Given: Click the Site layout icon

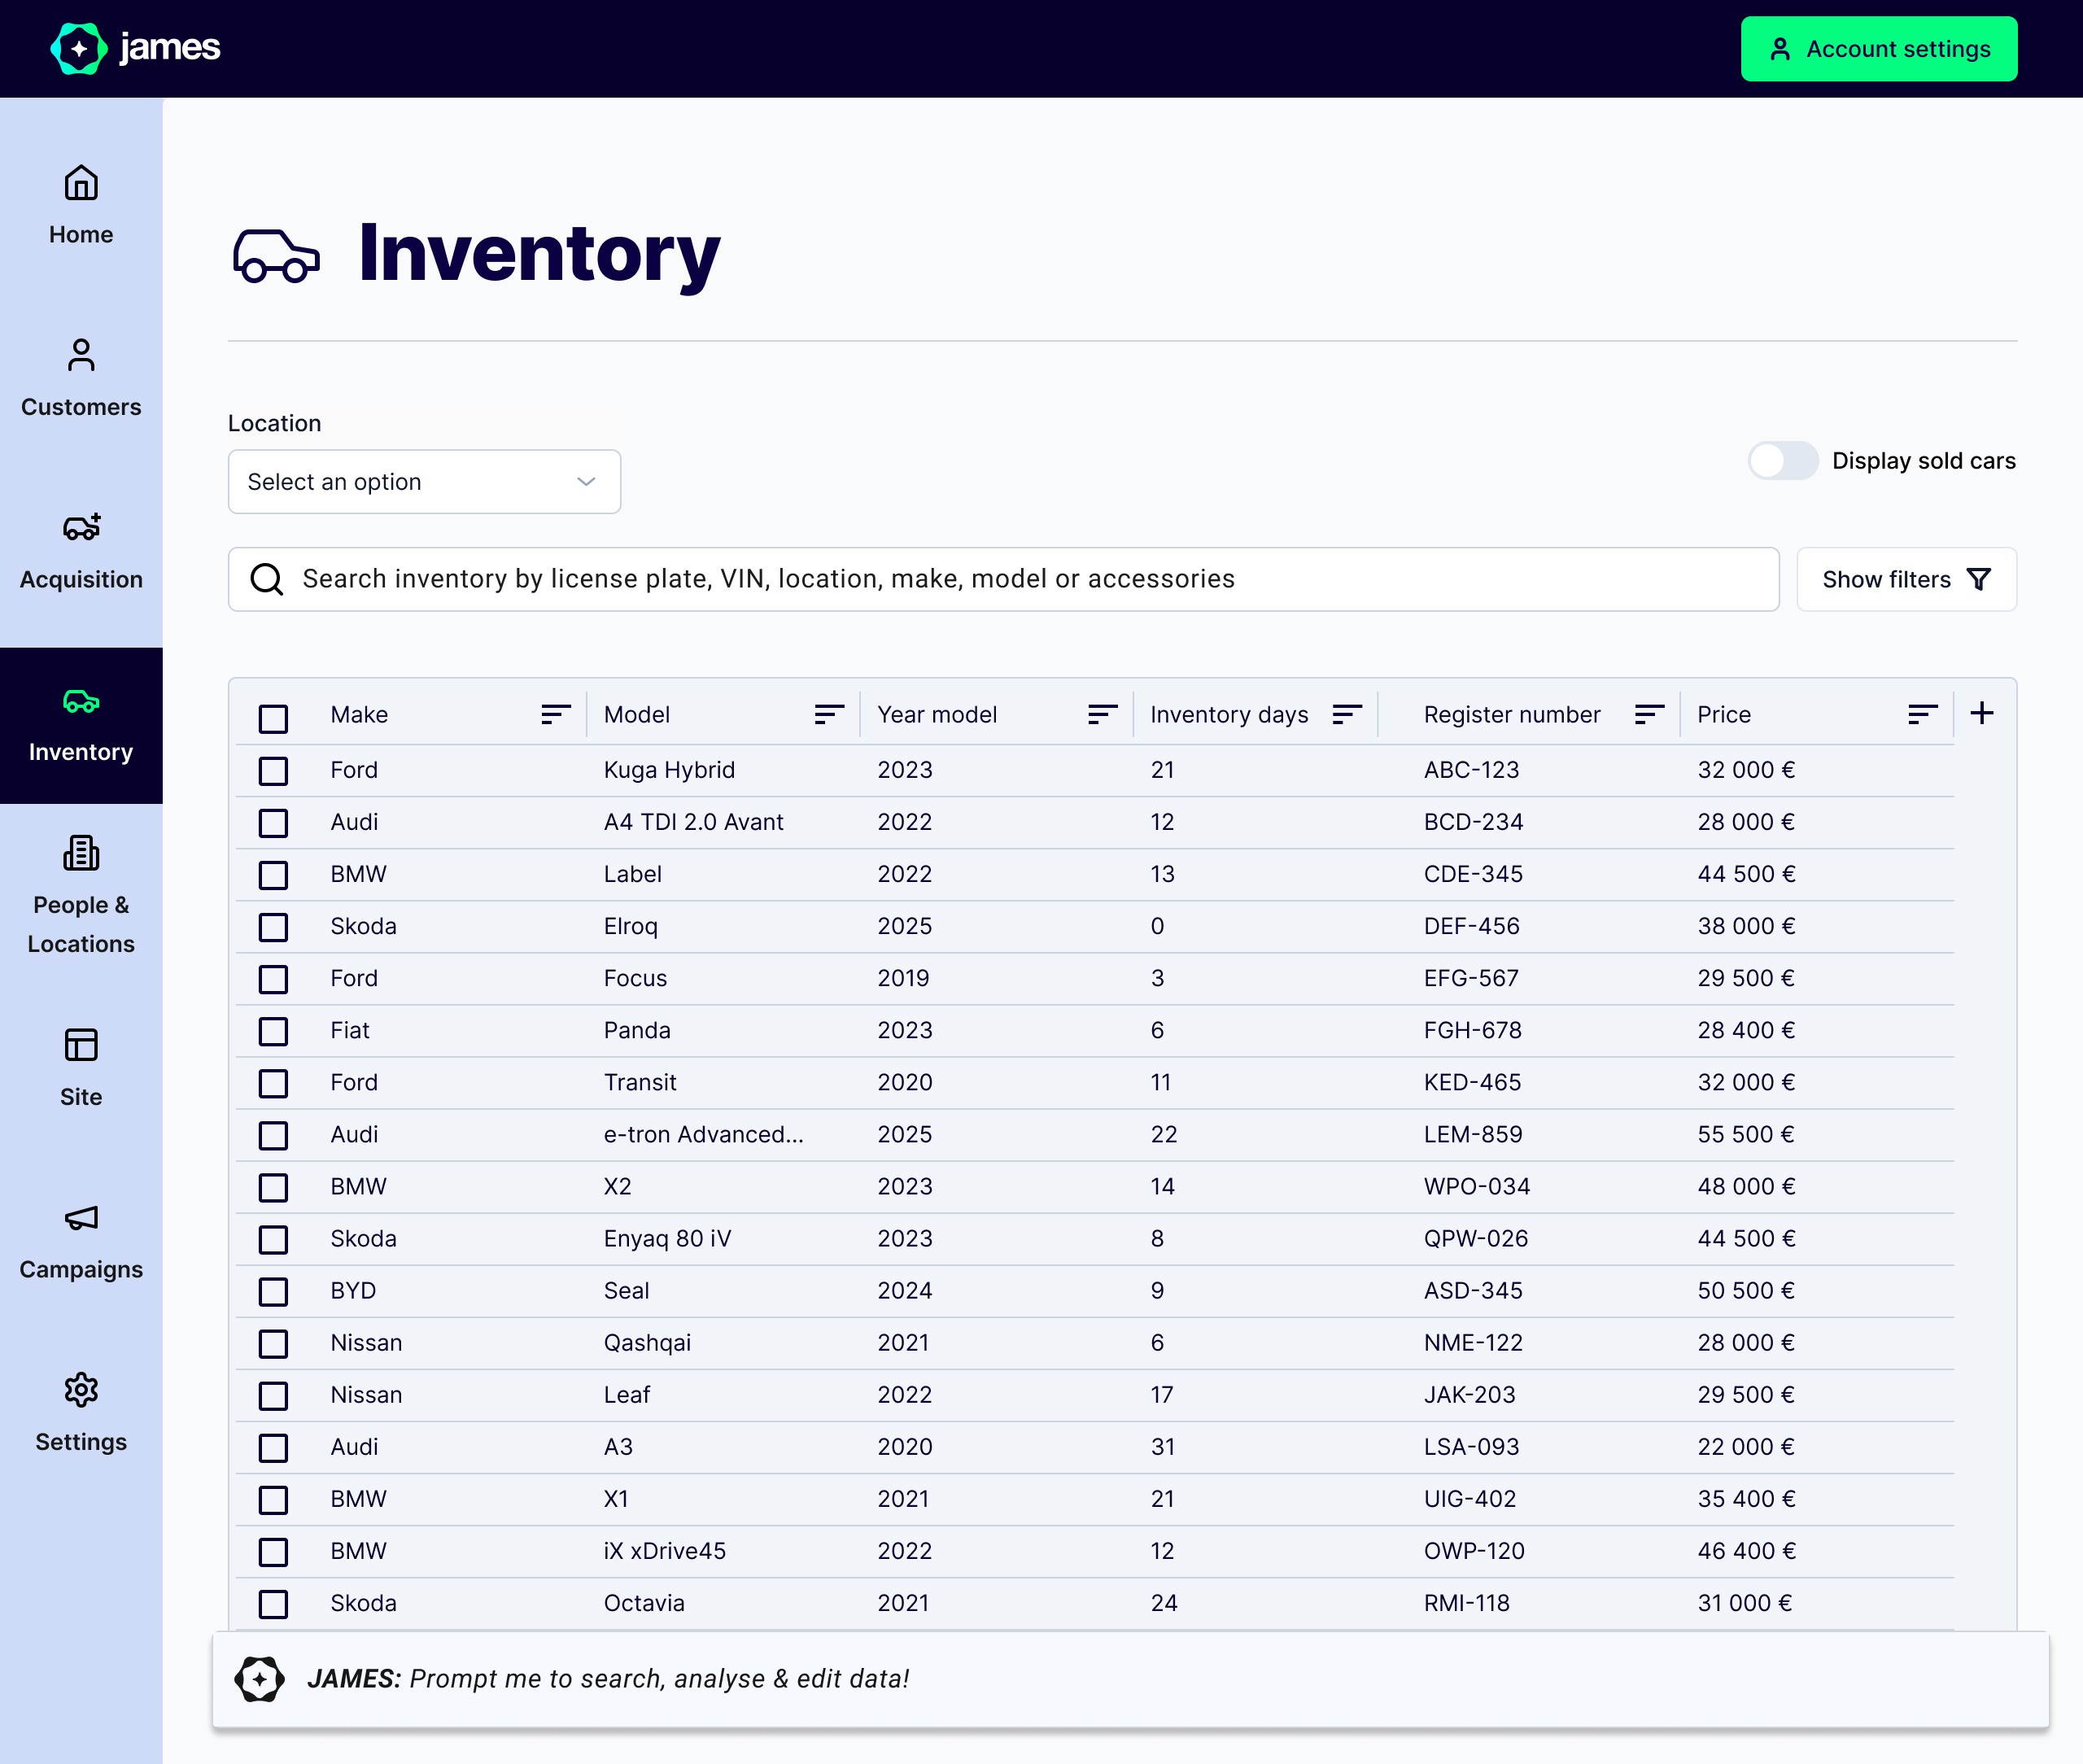Looking at the screenshot, I should coord(81,1045).
